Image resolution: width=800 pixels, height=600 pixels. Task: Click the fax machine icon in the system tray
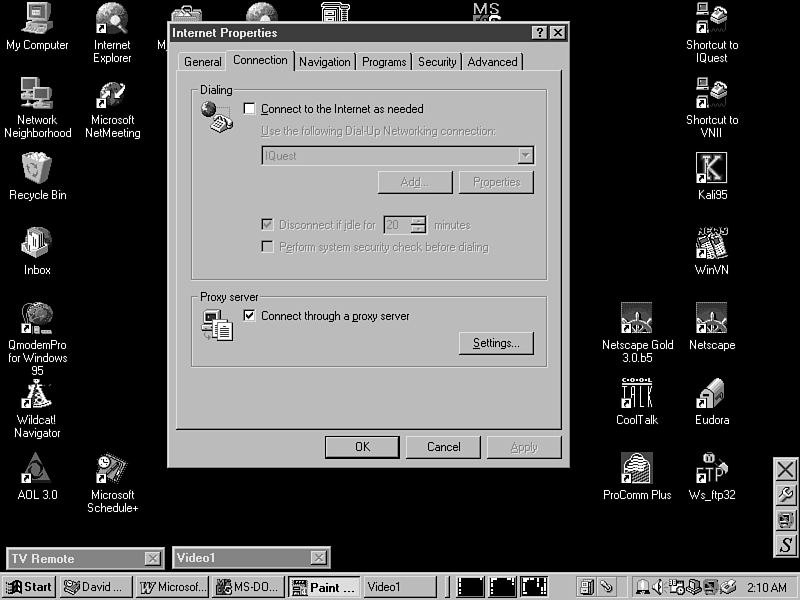(728, 587)
